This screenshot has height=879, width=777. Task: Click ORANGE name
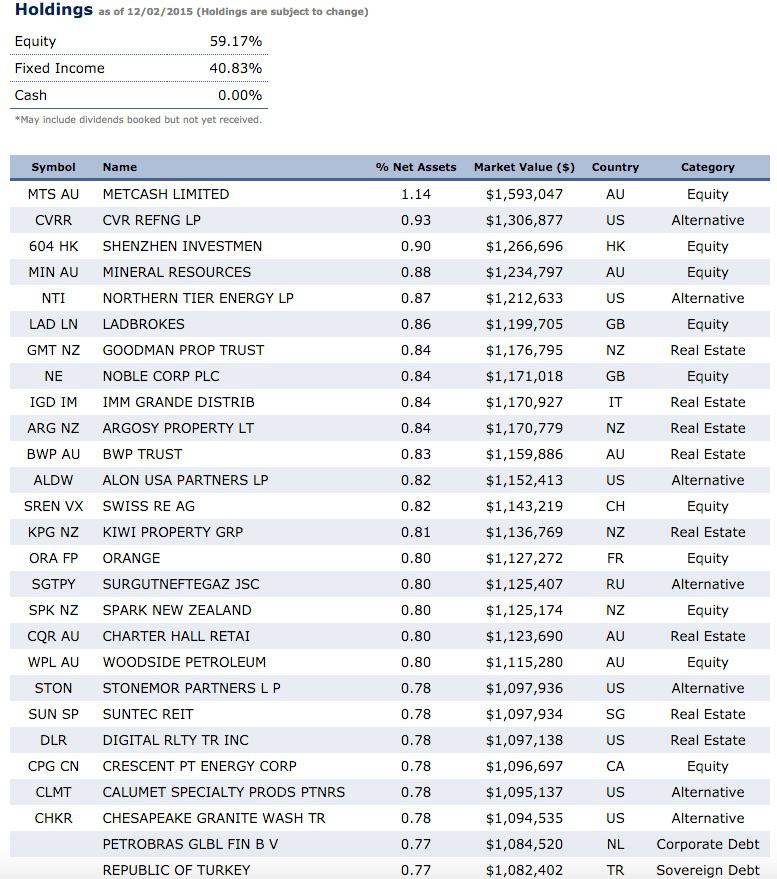click(131, 558)
